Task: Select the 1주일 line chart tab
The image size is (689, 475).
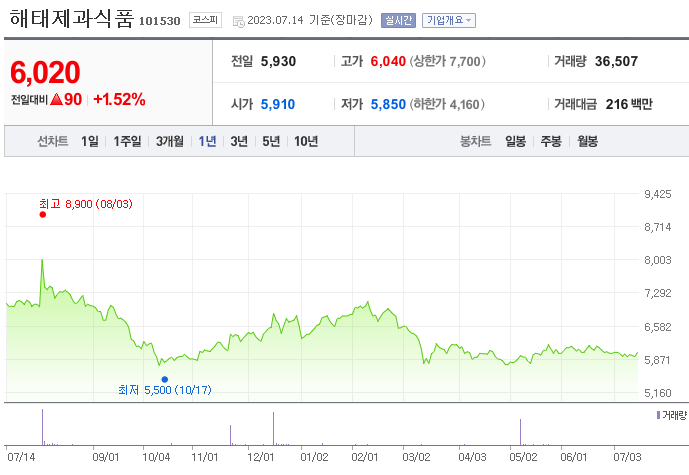Action: (127, 141)
